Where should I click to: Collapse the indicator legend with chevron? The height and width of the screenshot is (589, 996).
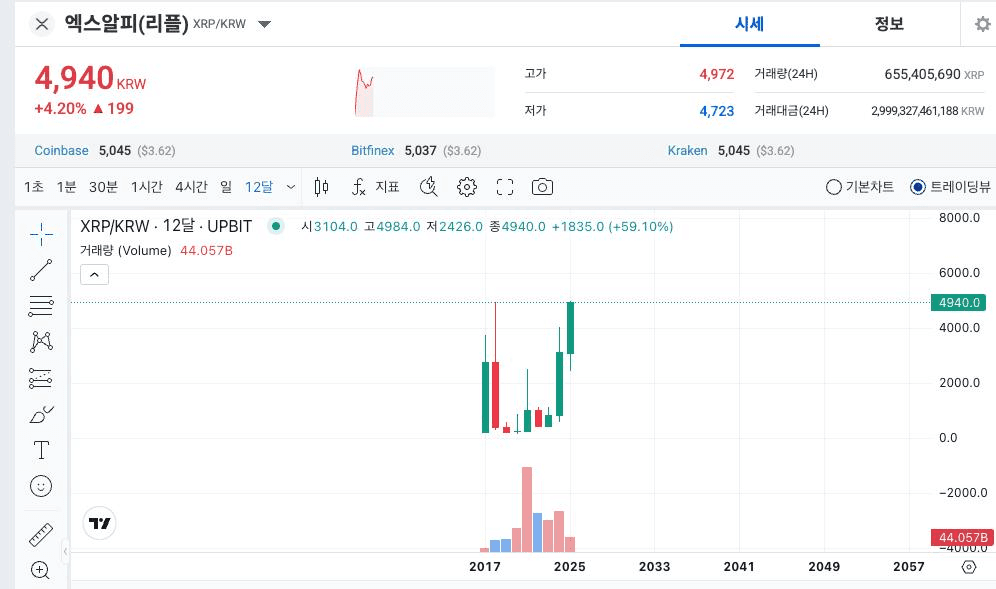pyautogui.click(x=94, y=274)
